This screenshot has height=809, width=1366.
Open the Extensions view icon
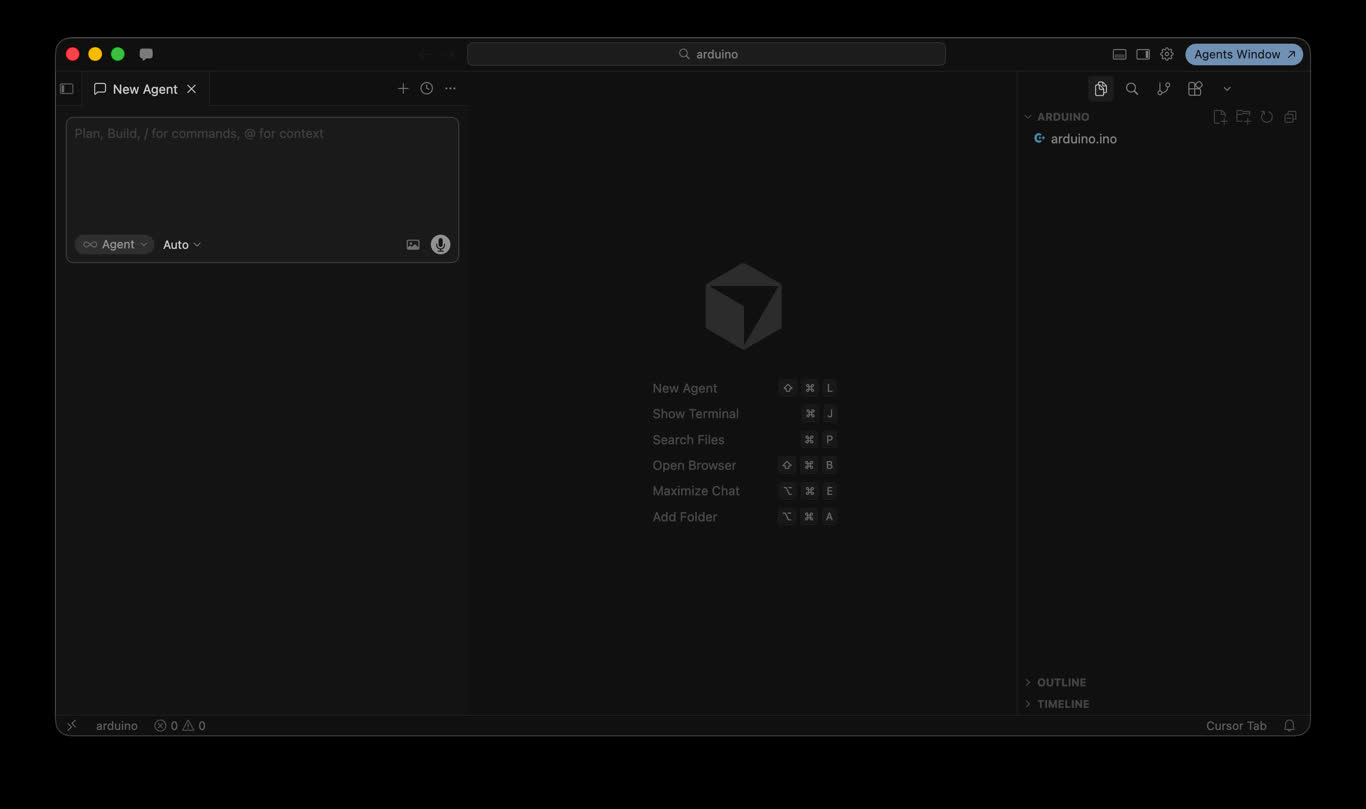(1195, 89)
